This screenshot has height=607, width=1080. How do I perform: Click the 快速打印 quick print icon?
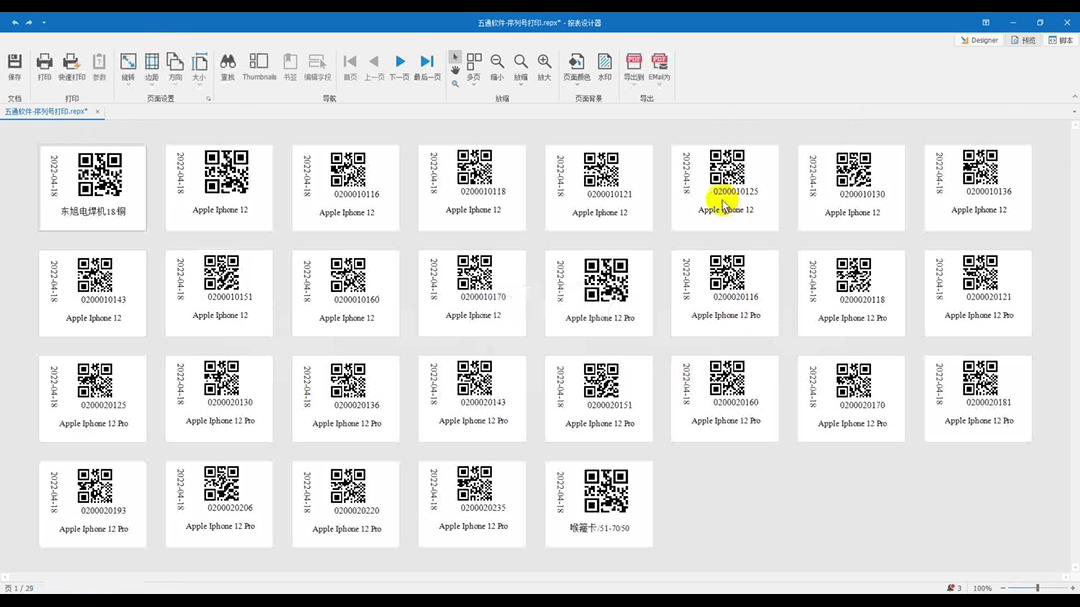(71, 62)
